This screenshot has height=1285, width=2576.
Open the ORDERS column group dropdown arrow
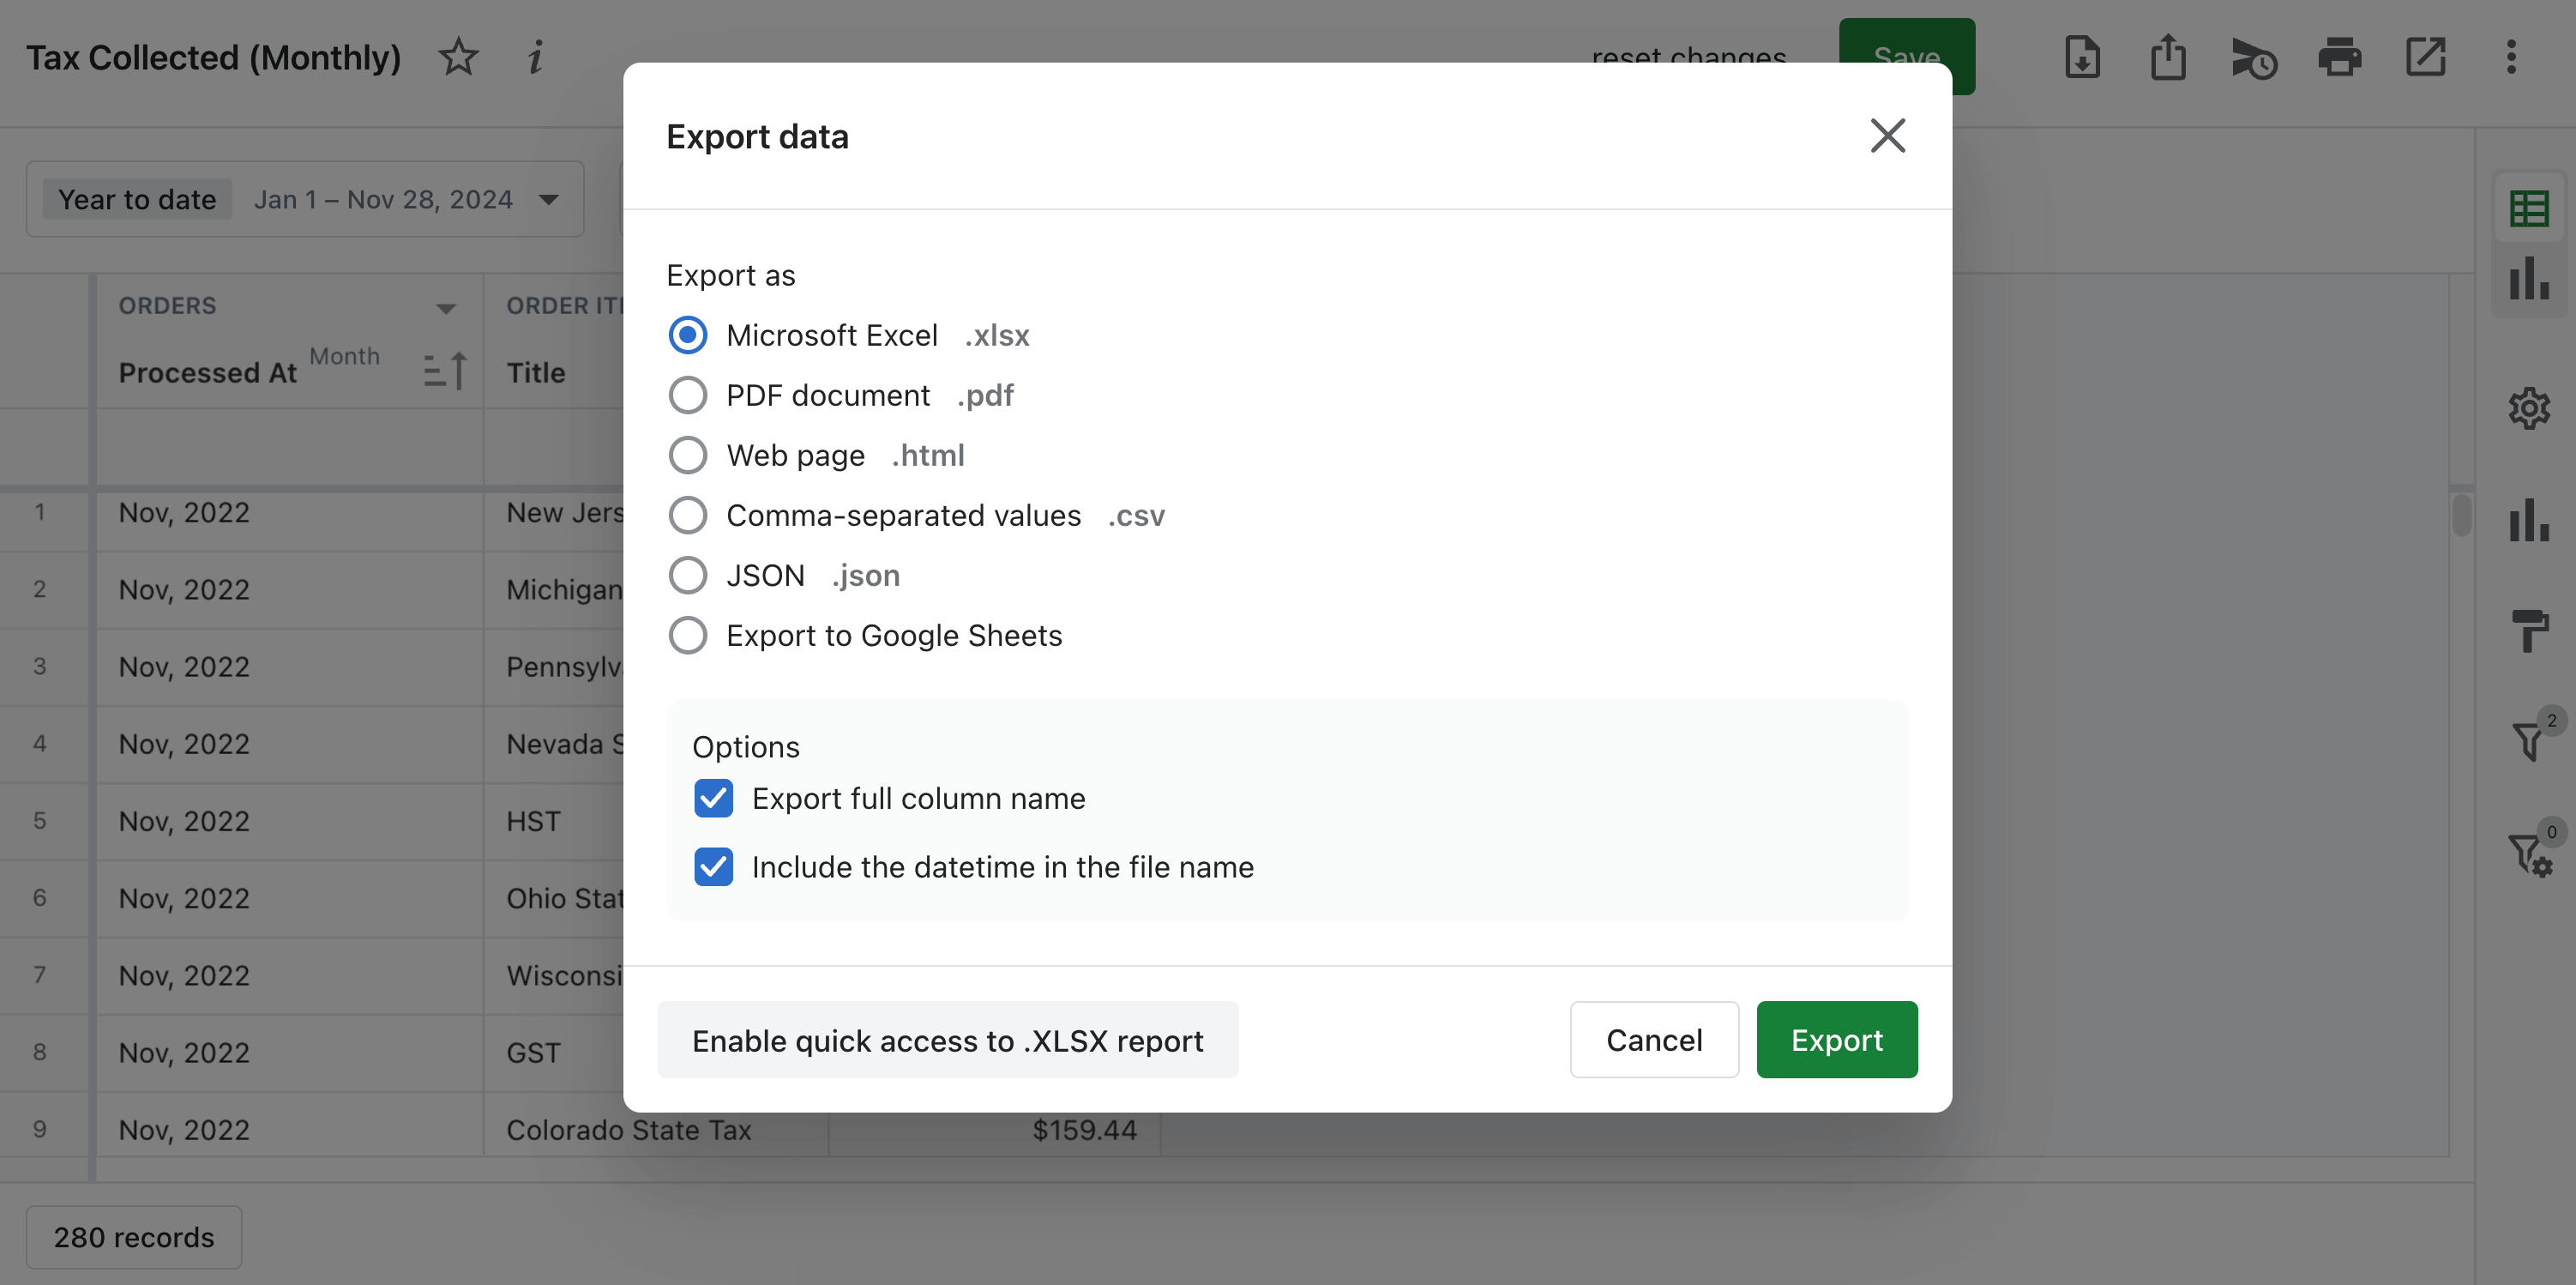point(446,308)
